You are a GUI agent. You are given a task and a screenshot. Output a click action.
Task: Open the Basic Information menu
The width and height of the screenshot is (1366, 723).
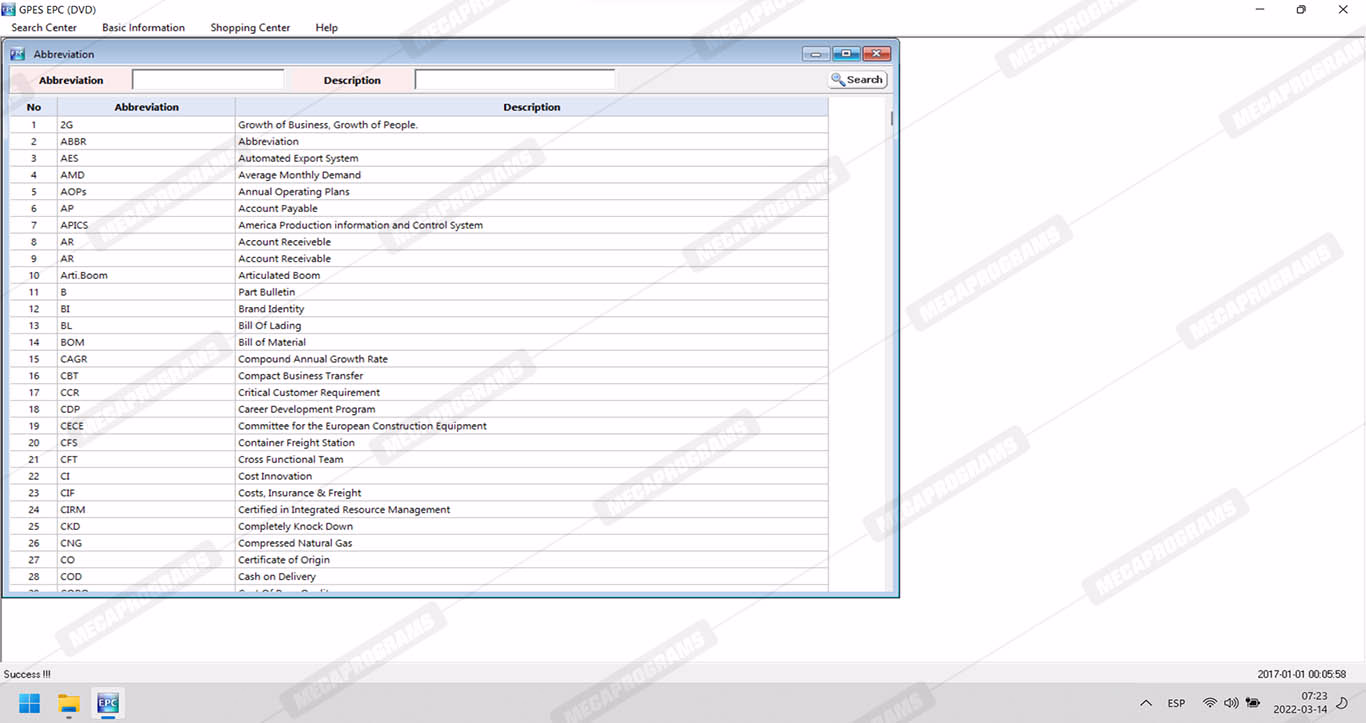143,28
